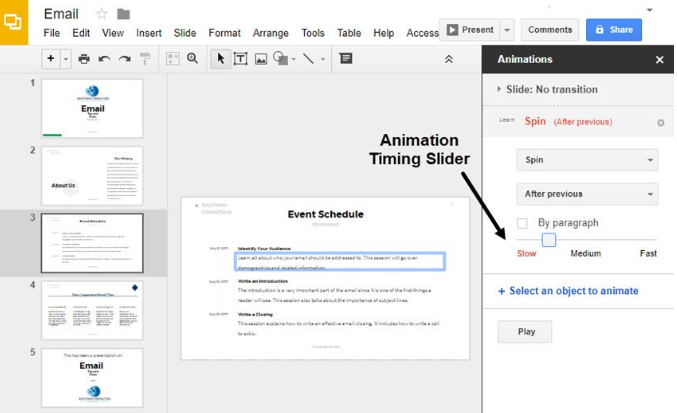The height and width of the screenshot is (413, 677).
Task: Open the Slide menu
Action: tap(185, 33)
